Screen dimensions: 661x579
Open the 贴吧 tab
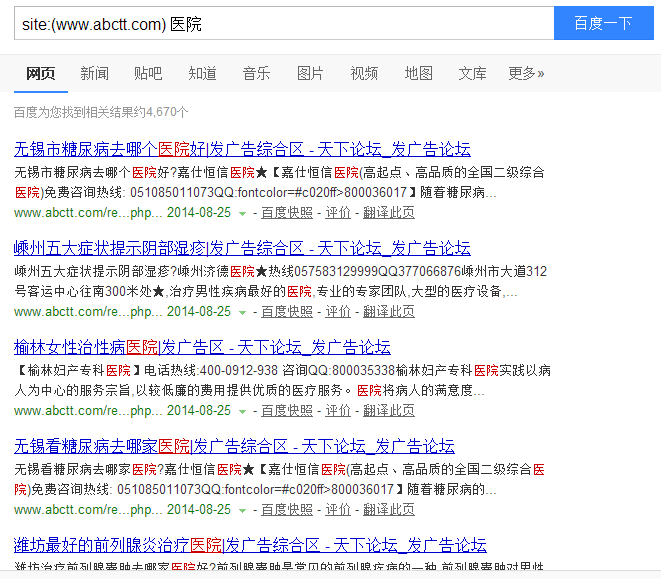click(148, 73)
